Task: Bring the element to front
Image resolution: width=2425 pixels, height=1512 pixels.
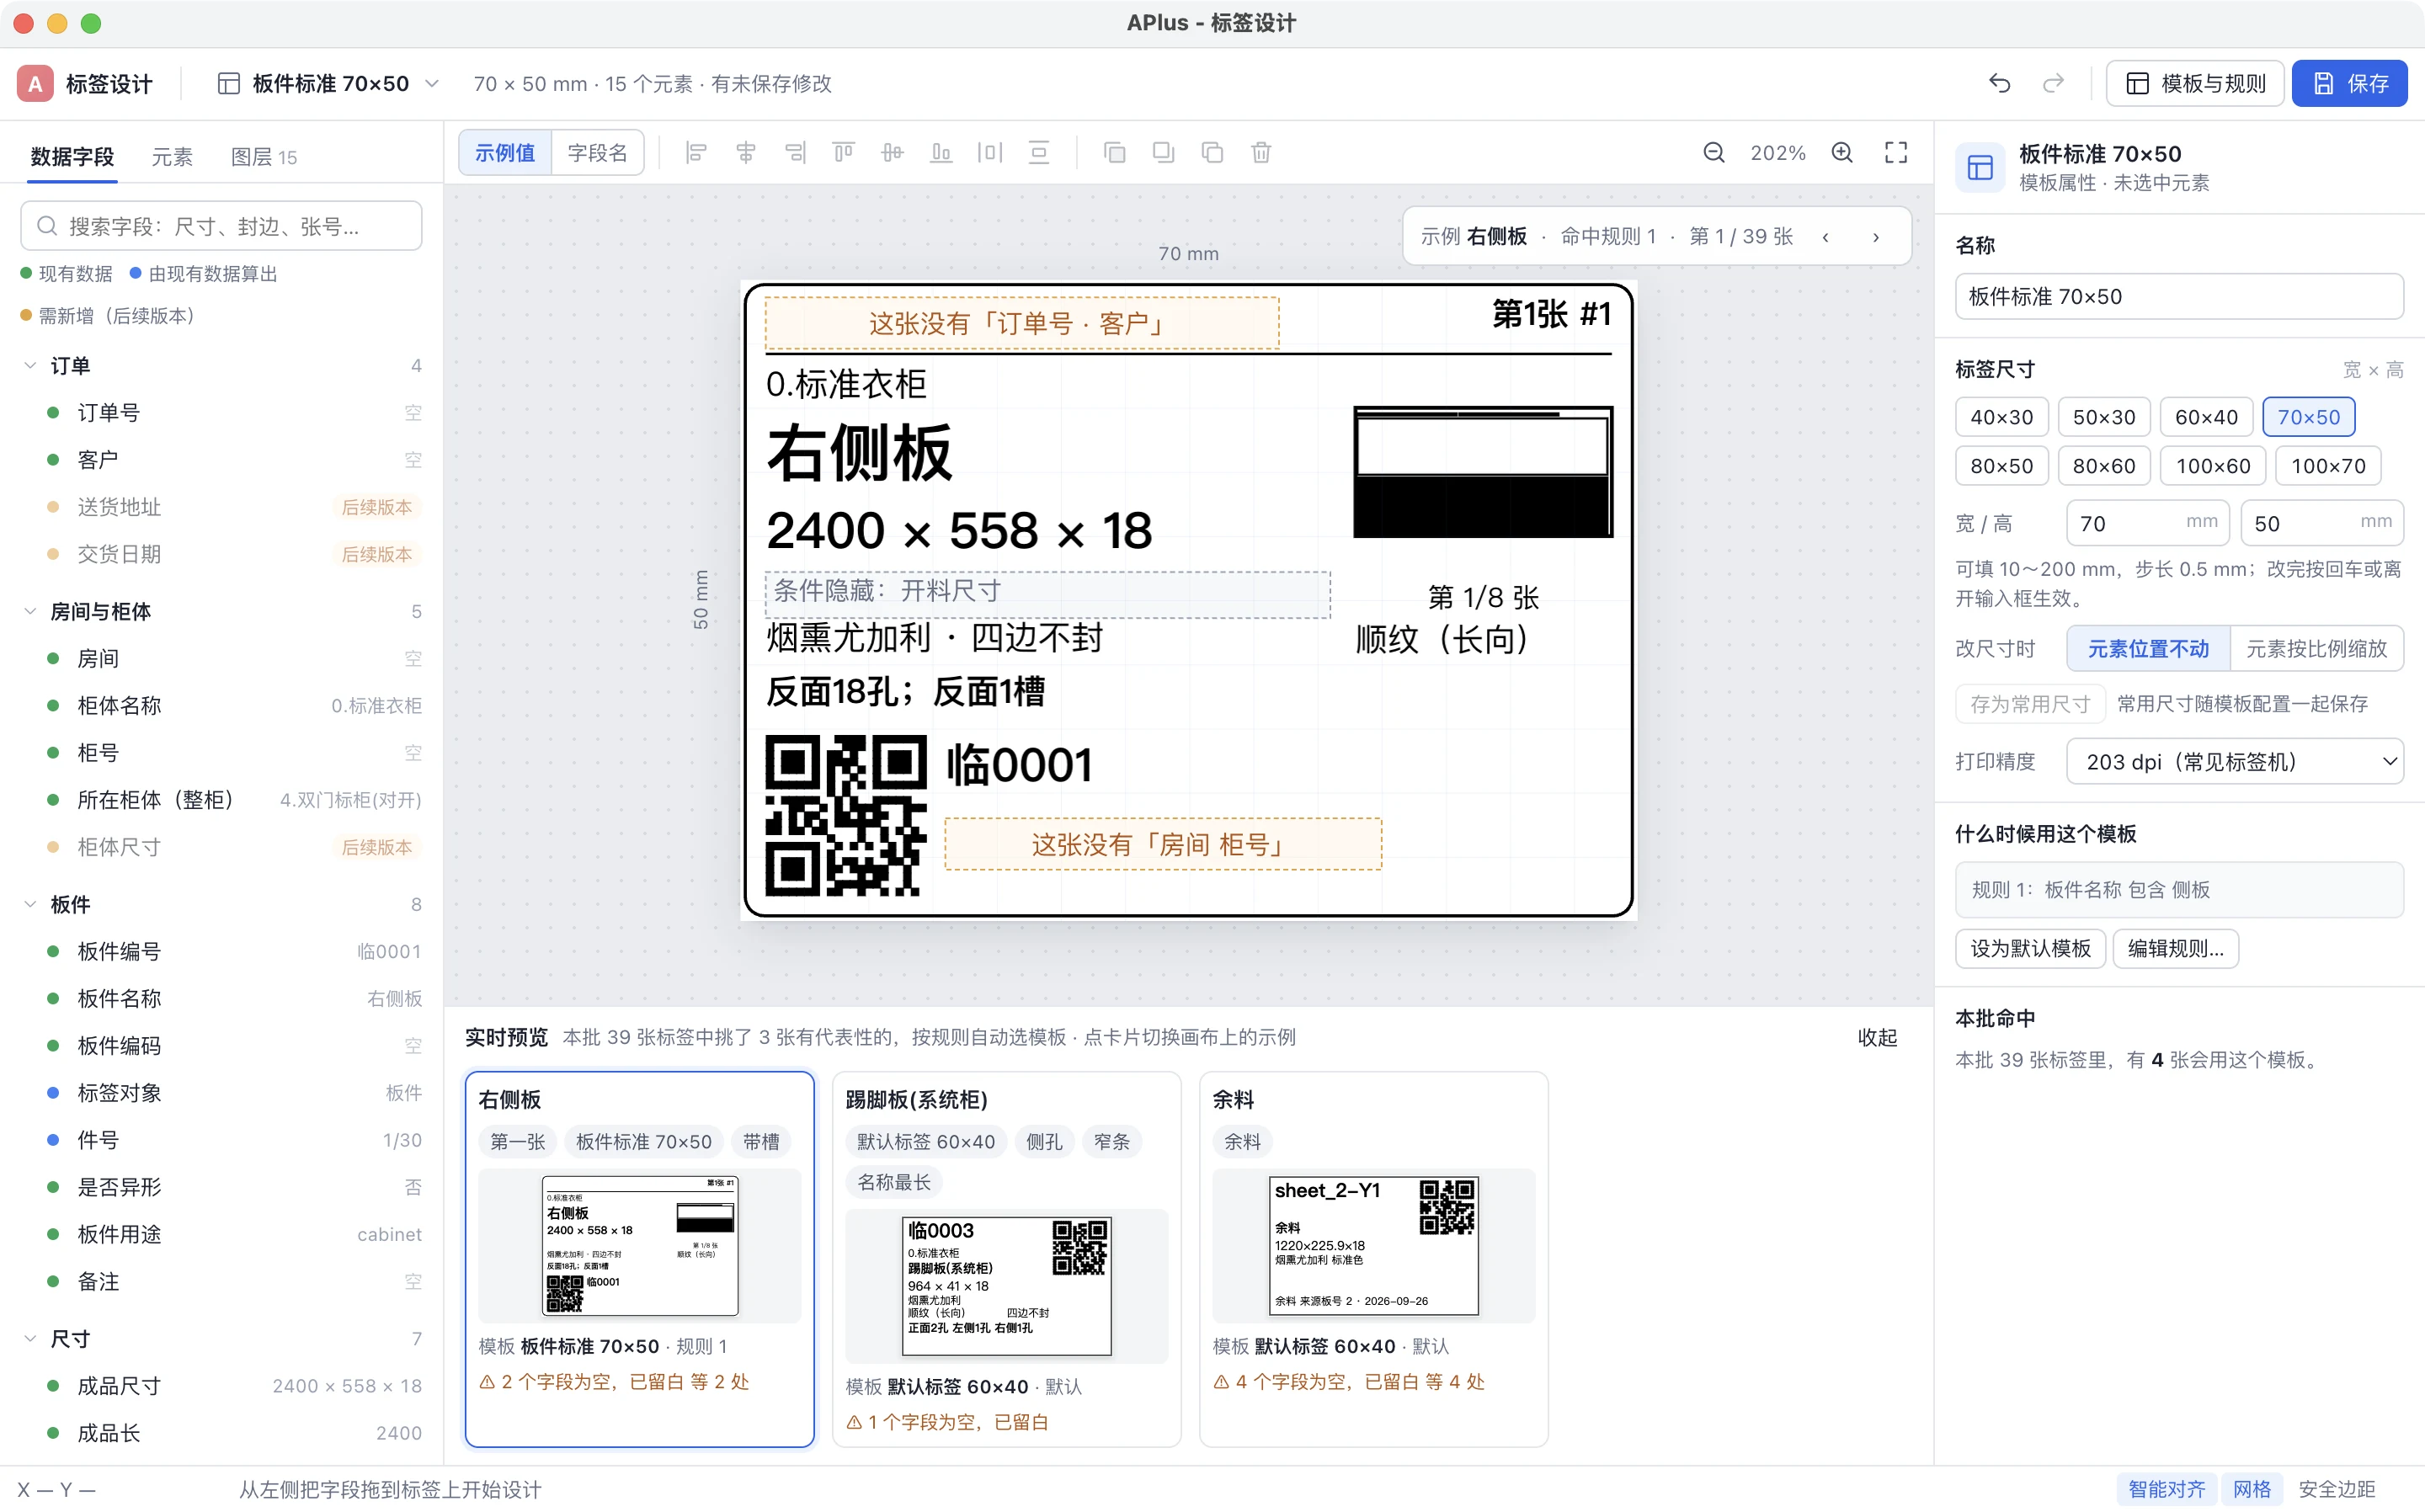Action: [x=1114, y=153]
